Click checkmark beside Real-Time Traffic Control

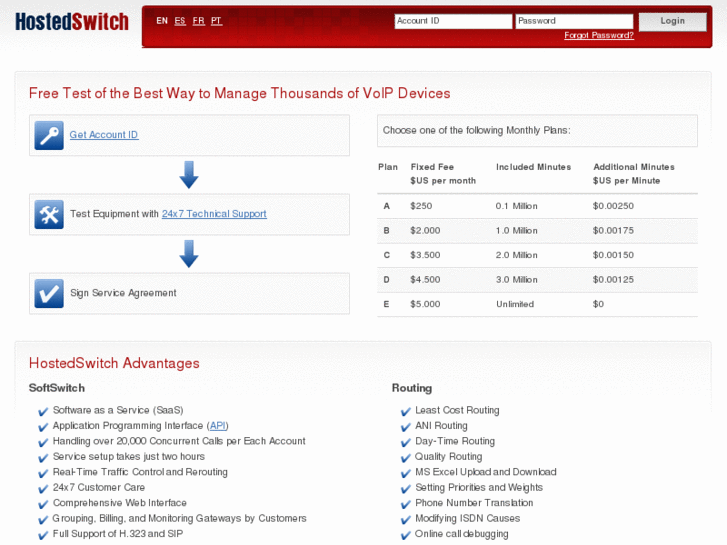pyautogui.click(x=43, y=473)
